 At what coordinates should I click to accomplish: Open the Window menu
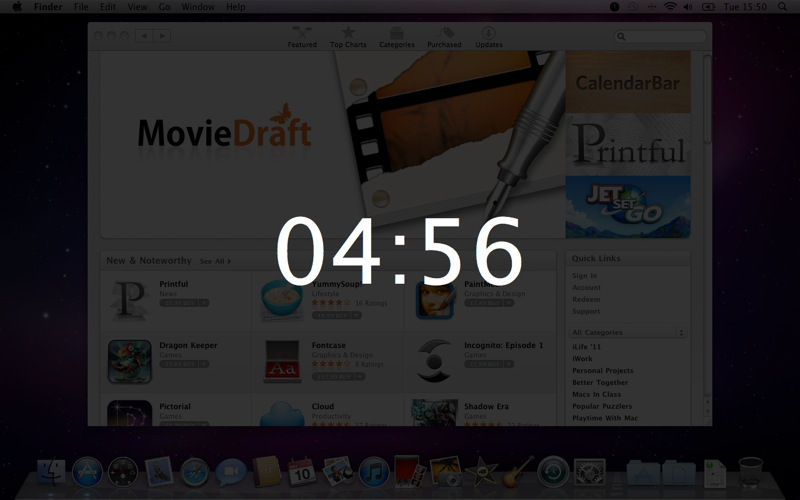pyautogui.click(x=198, y=7)
